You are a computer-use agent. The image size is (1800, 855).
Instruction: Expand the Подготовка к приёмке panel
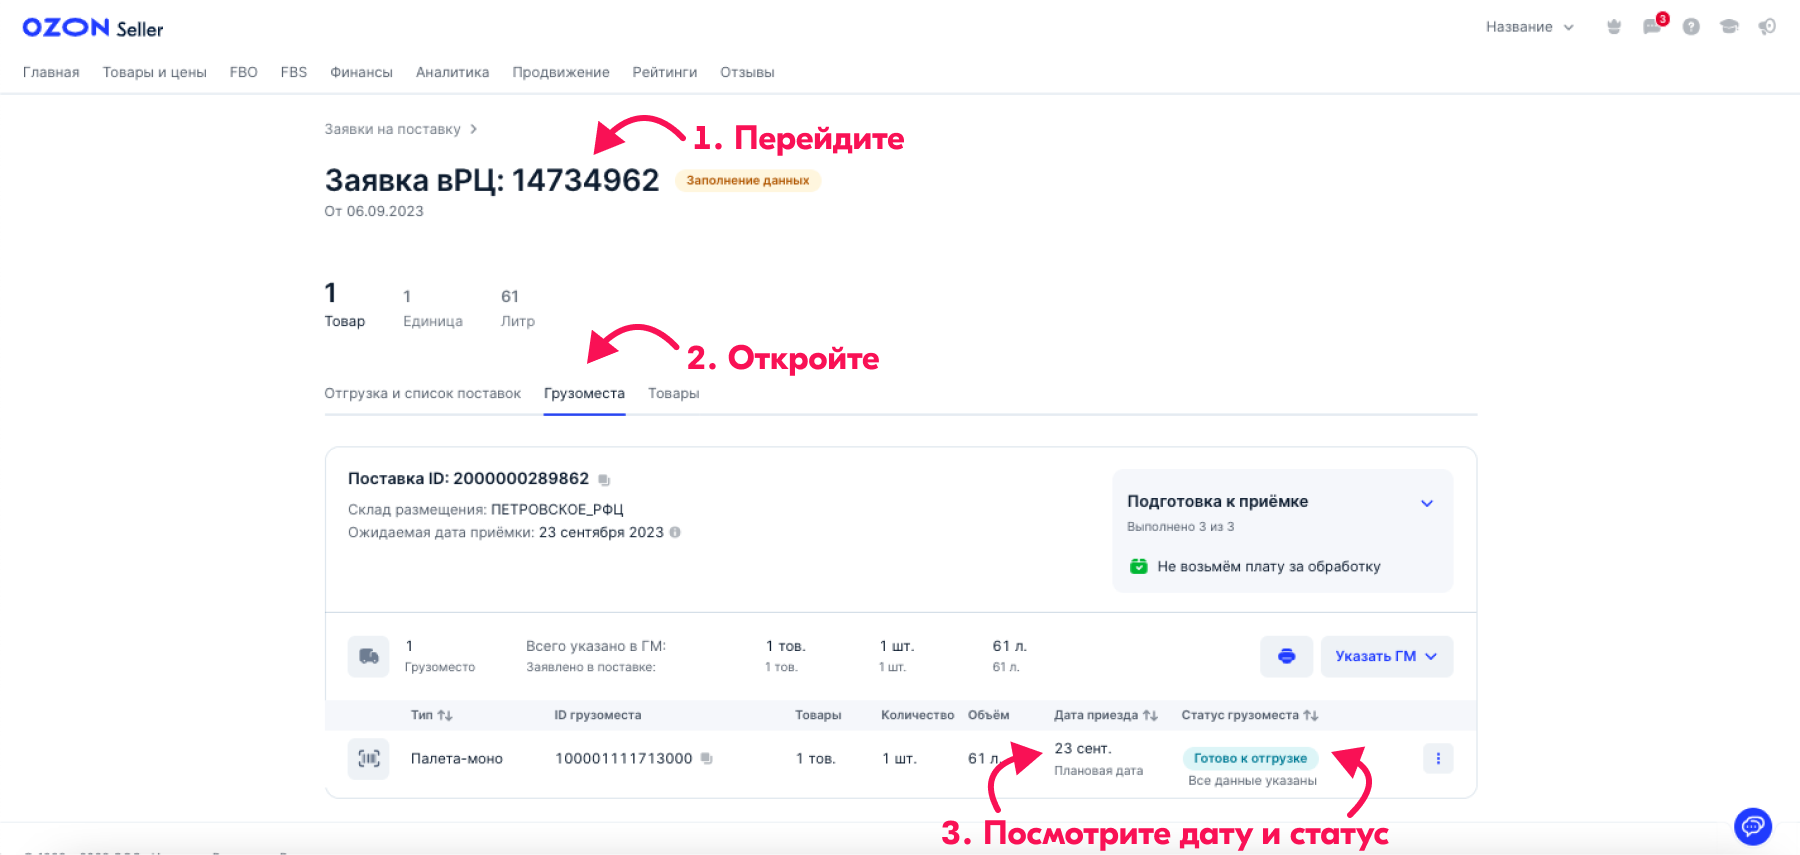click(1427, 503)
